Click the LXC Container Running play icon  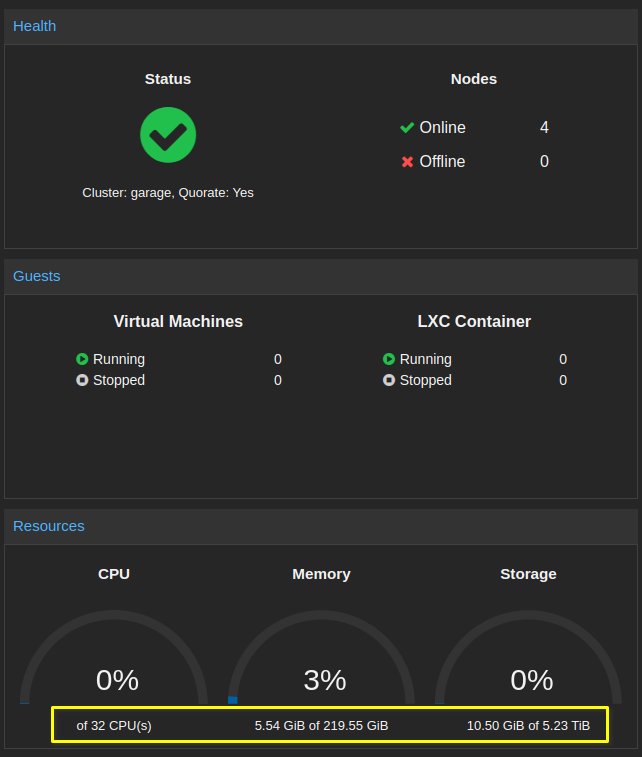(389, 359)
